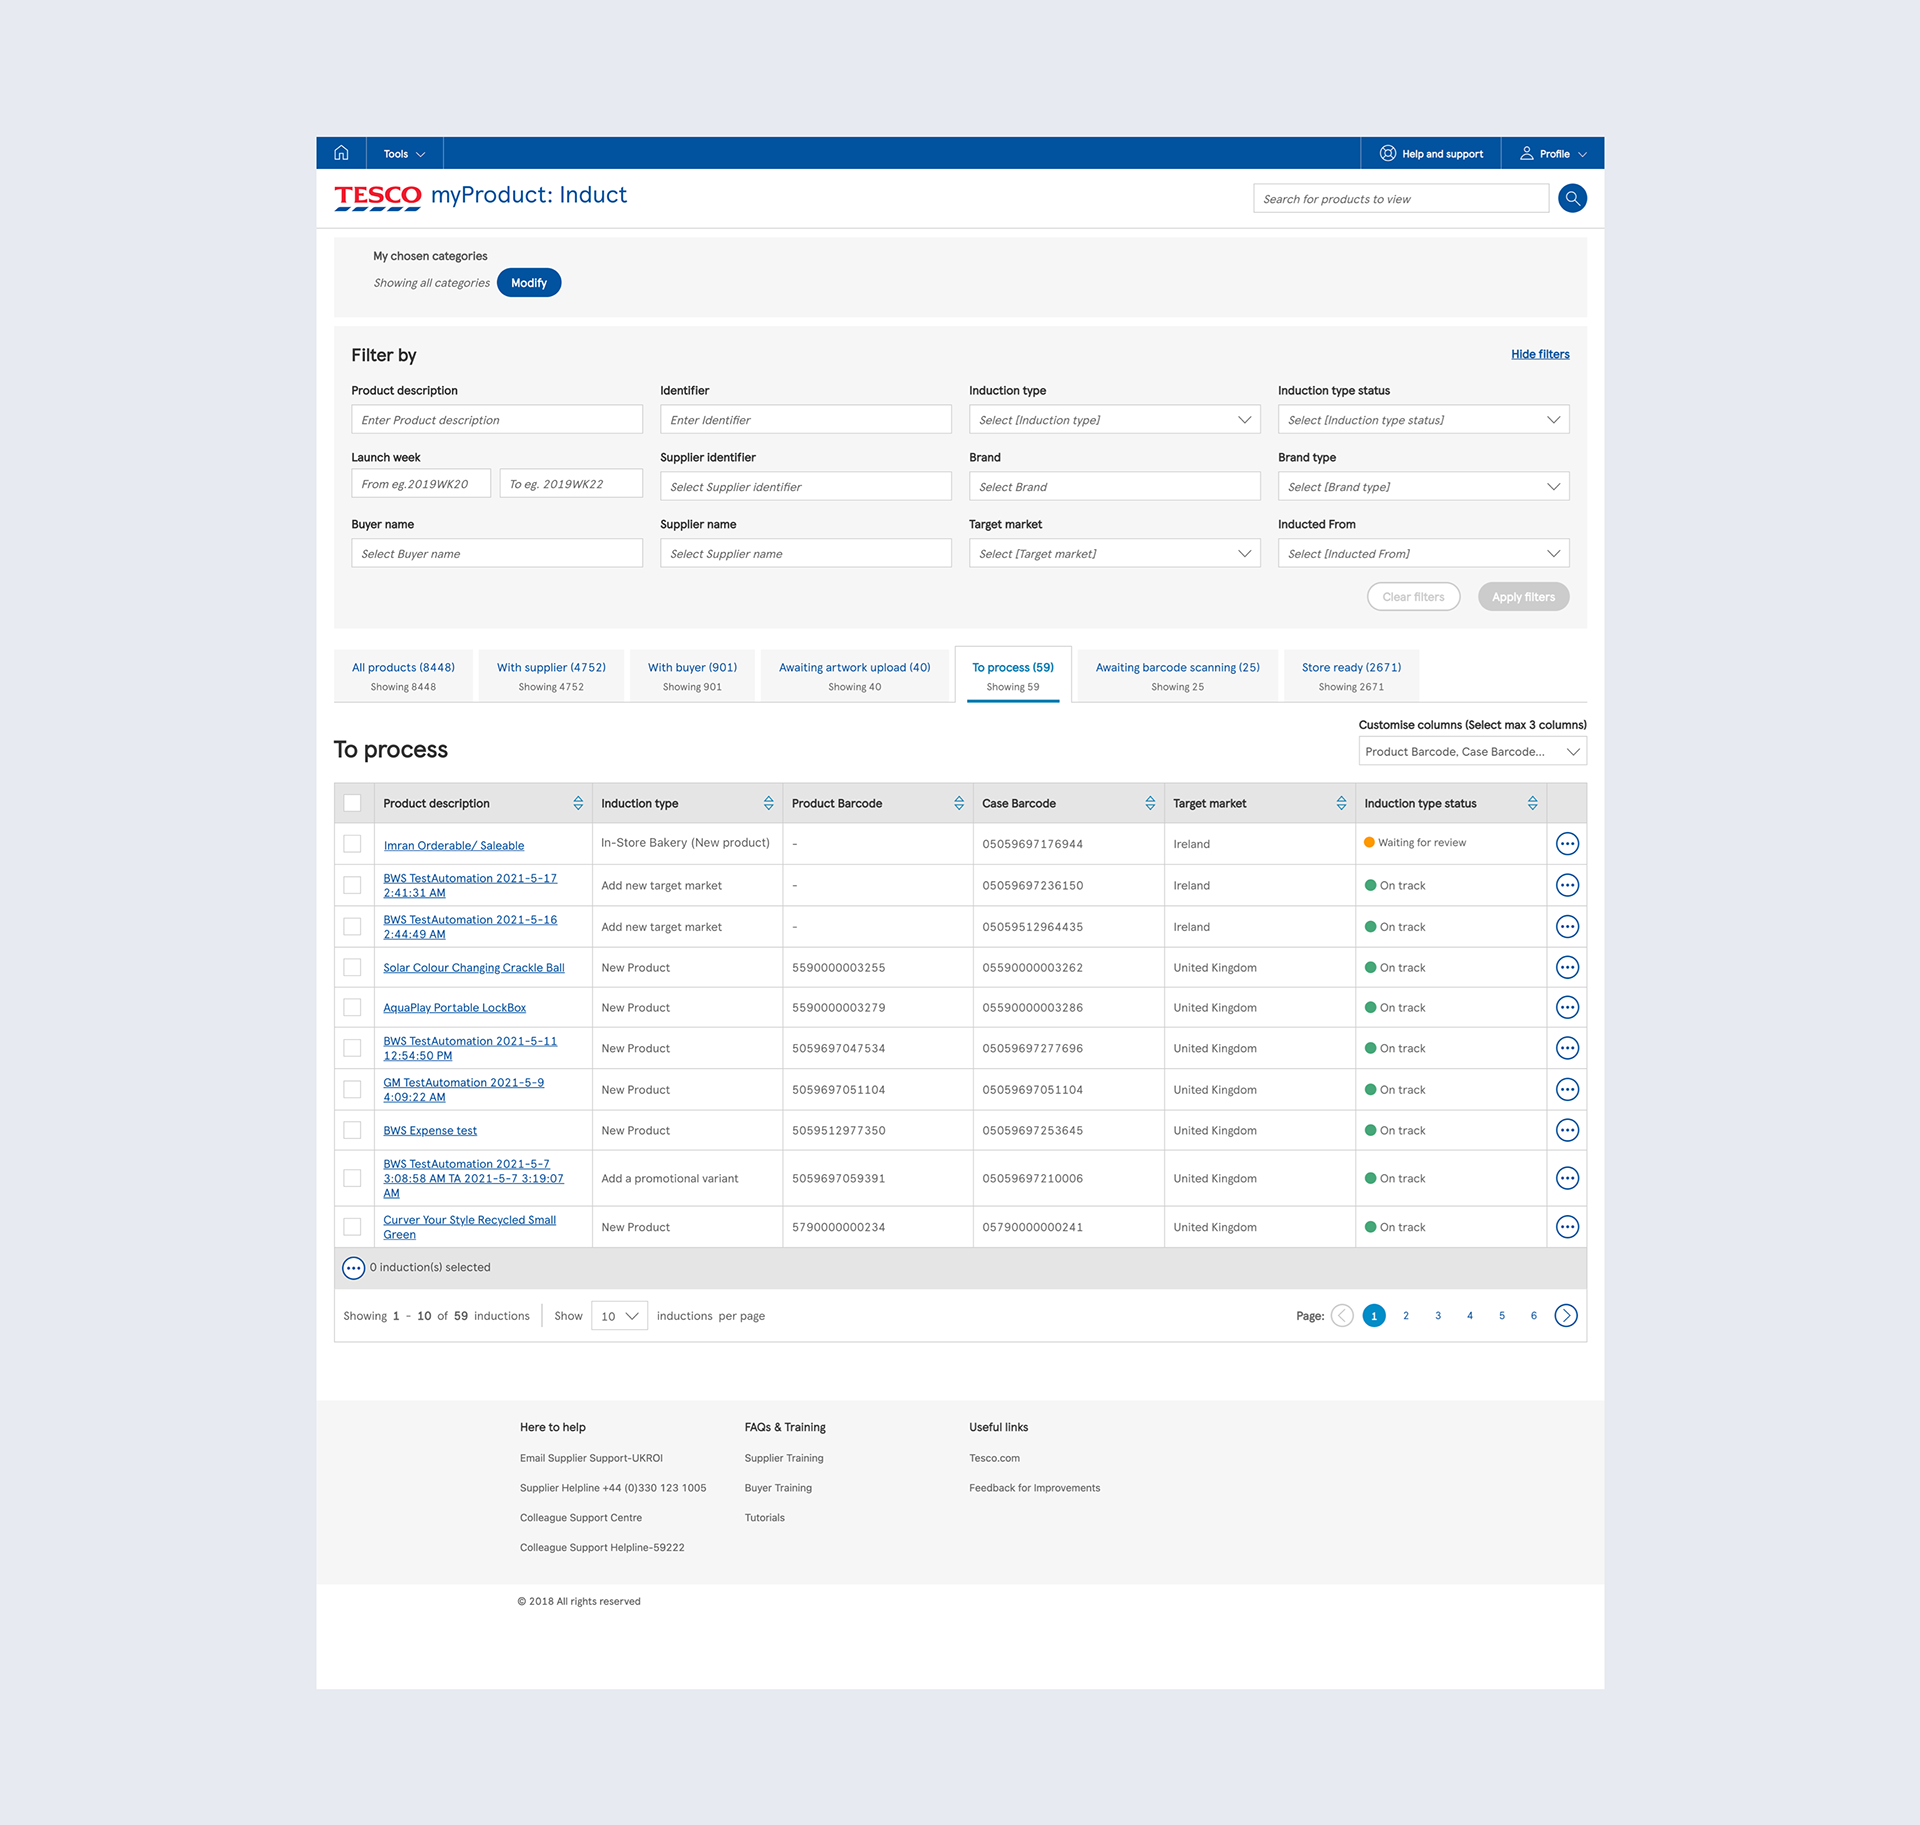Sort the Case Barcode column
Screen dimensions: 1920x1825
tap(1150, 803)
